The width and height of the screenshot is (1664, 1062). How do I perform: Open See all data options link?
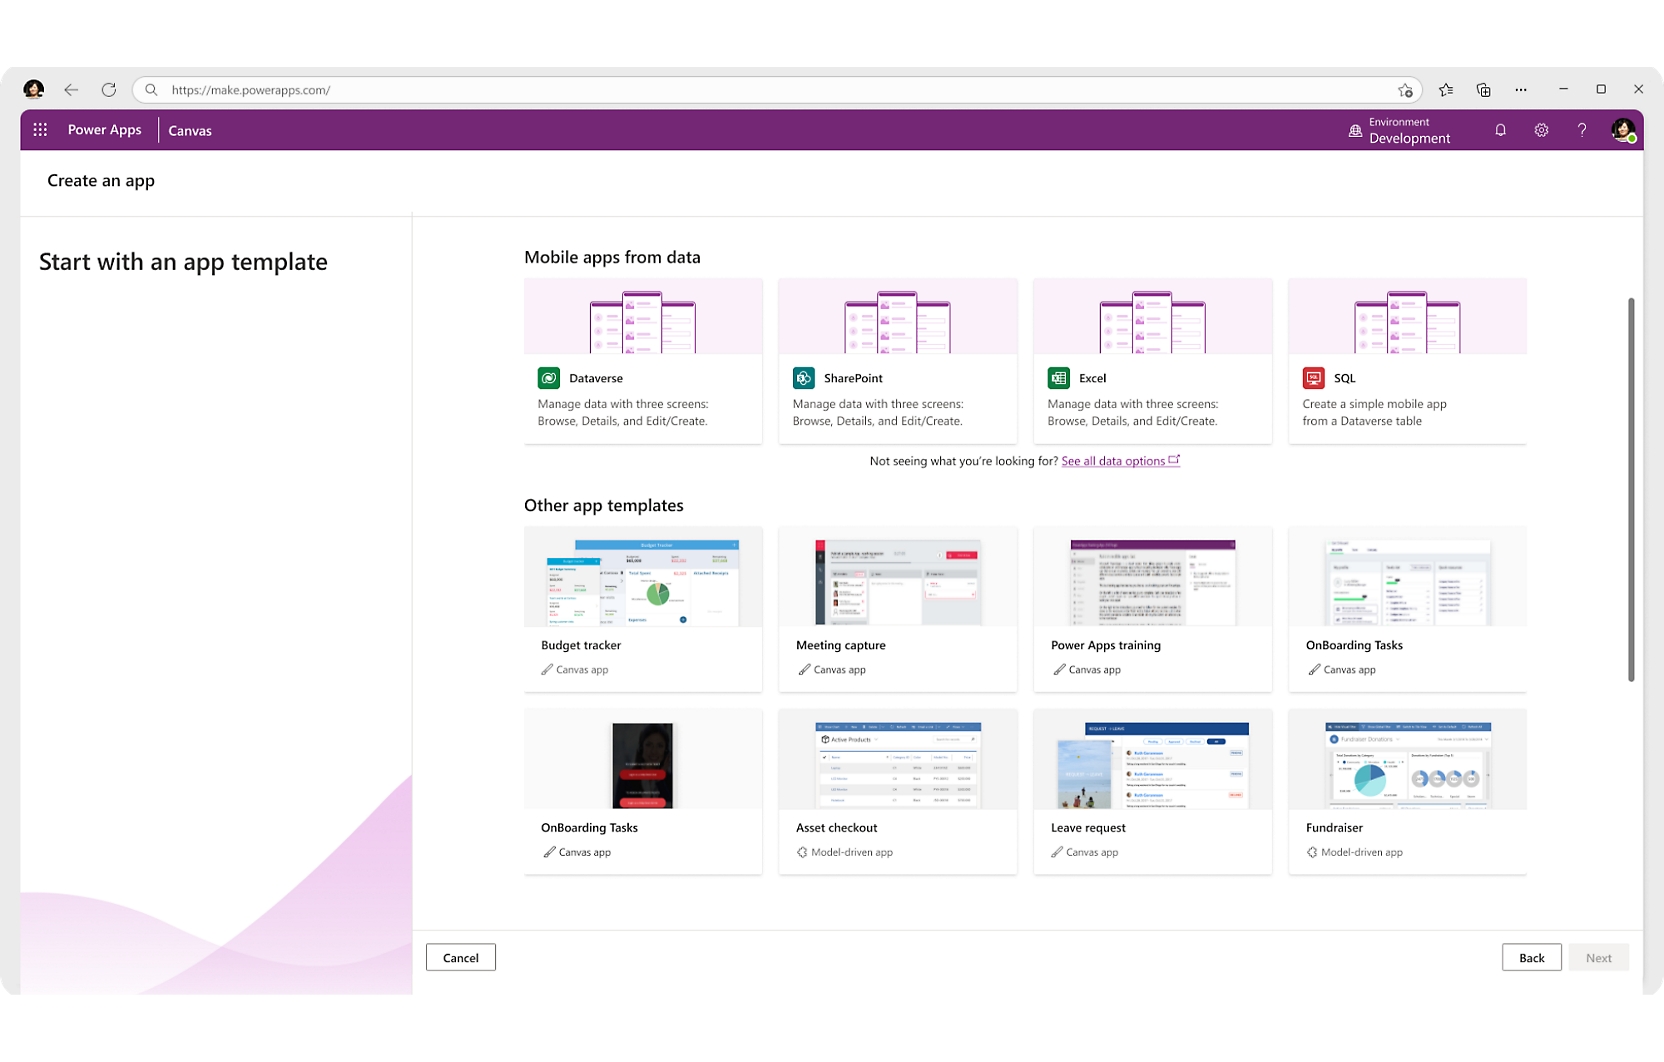pos(1120,461)
